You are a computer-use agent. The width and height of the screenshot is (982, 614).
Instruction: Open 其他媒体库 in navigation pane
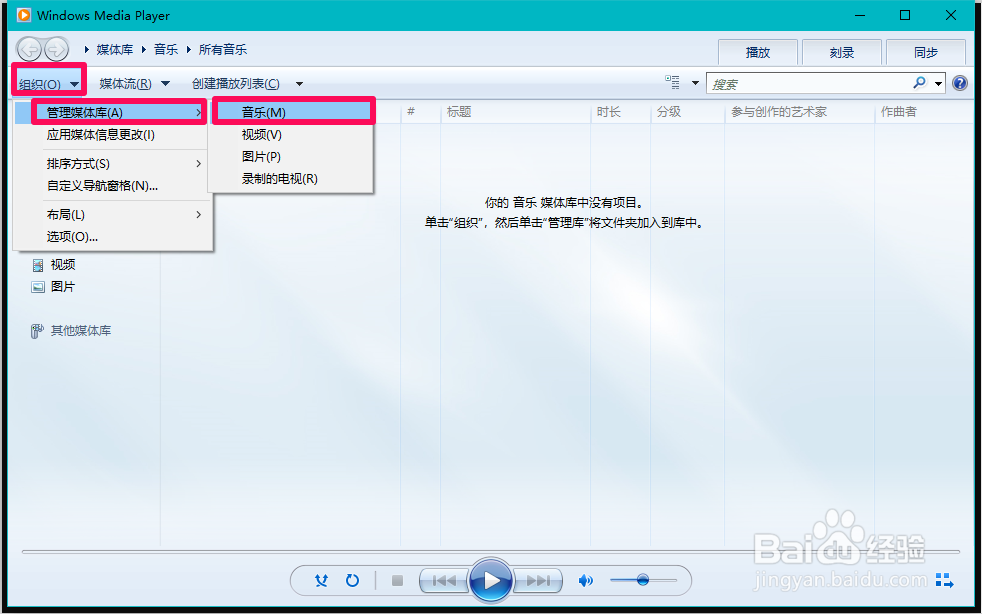[x=81, y=331]
